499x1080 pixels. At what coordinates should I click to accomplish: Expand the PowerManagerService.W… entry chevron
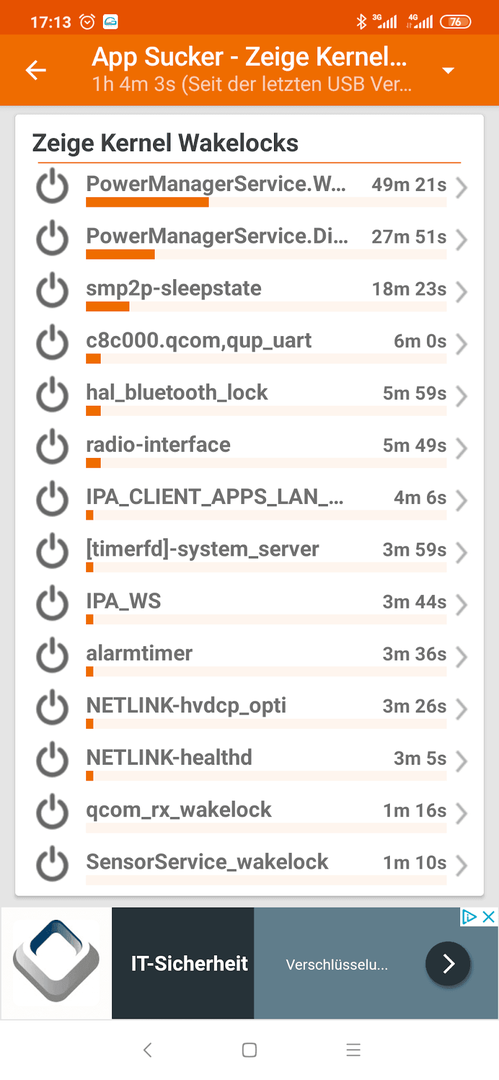pos(462,187)
